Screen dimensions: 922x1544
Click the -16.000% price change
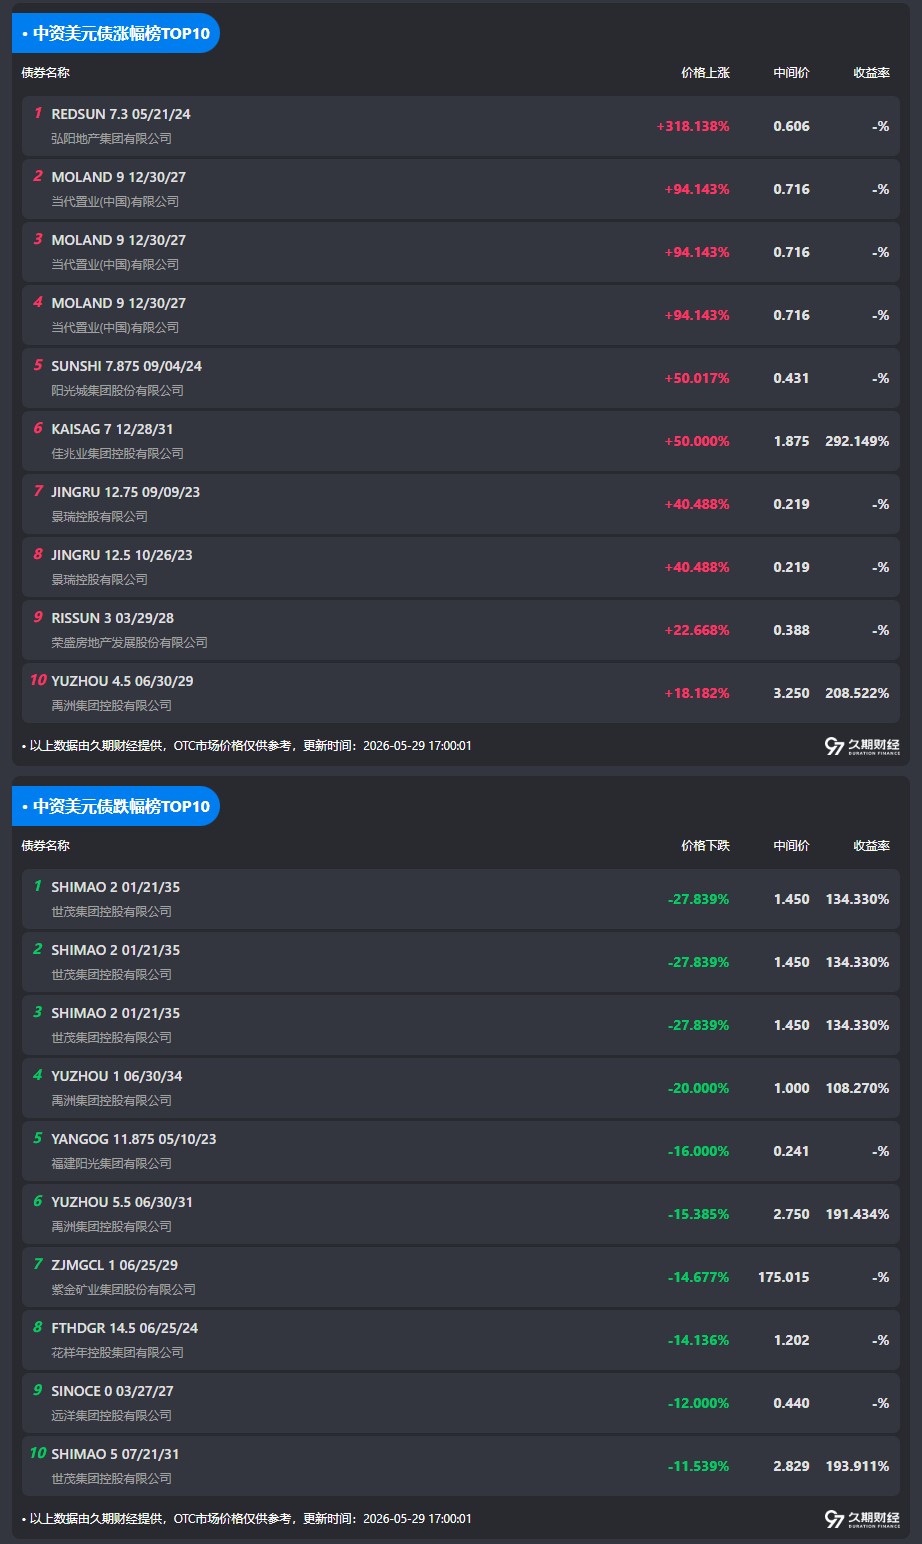coord(699,1152)
